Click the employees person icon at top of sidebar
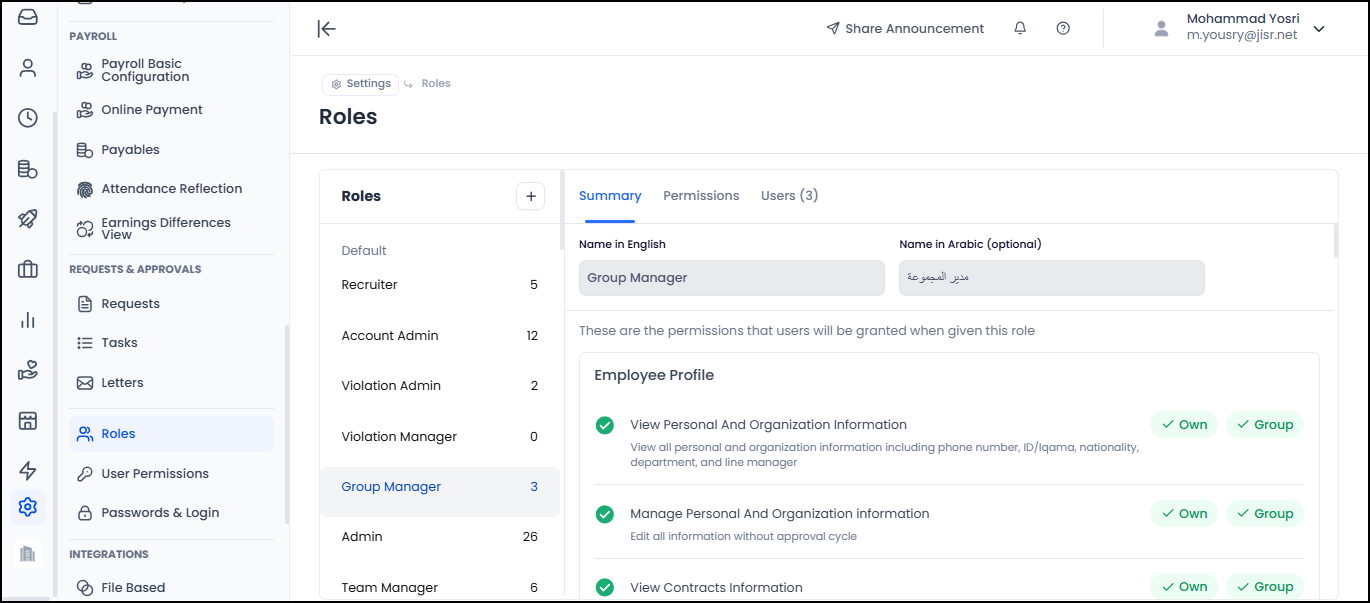 point(28,67)
